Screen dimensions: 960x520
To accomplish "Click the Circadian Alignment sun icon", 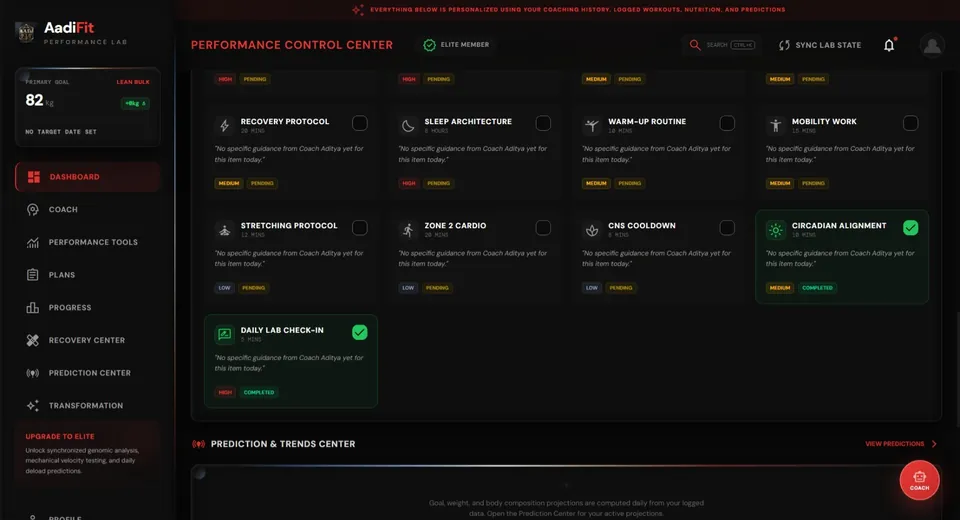I will point(776,230).
